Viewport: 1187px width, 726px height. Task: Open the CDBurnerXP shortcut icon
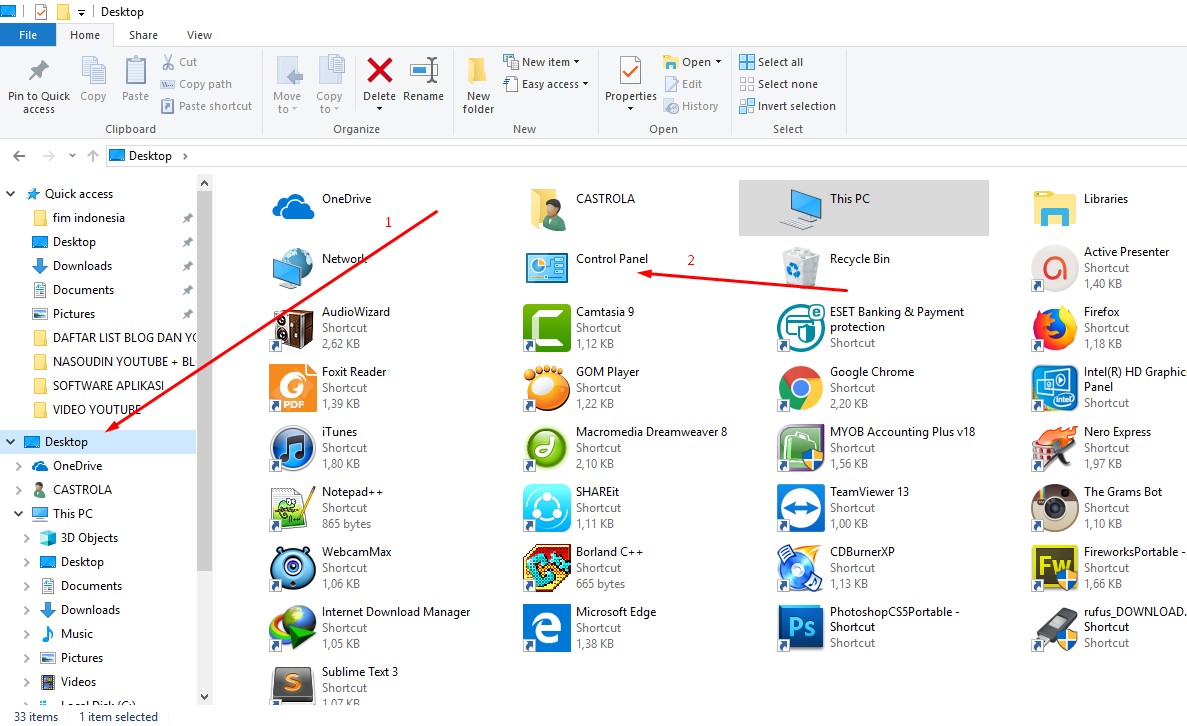[800, 568]
